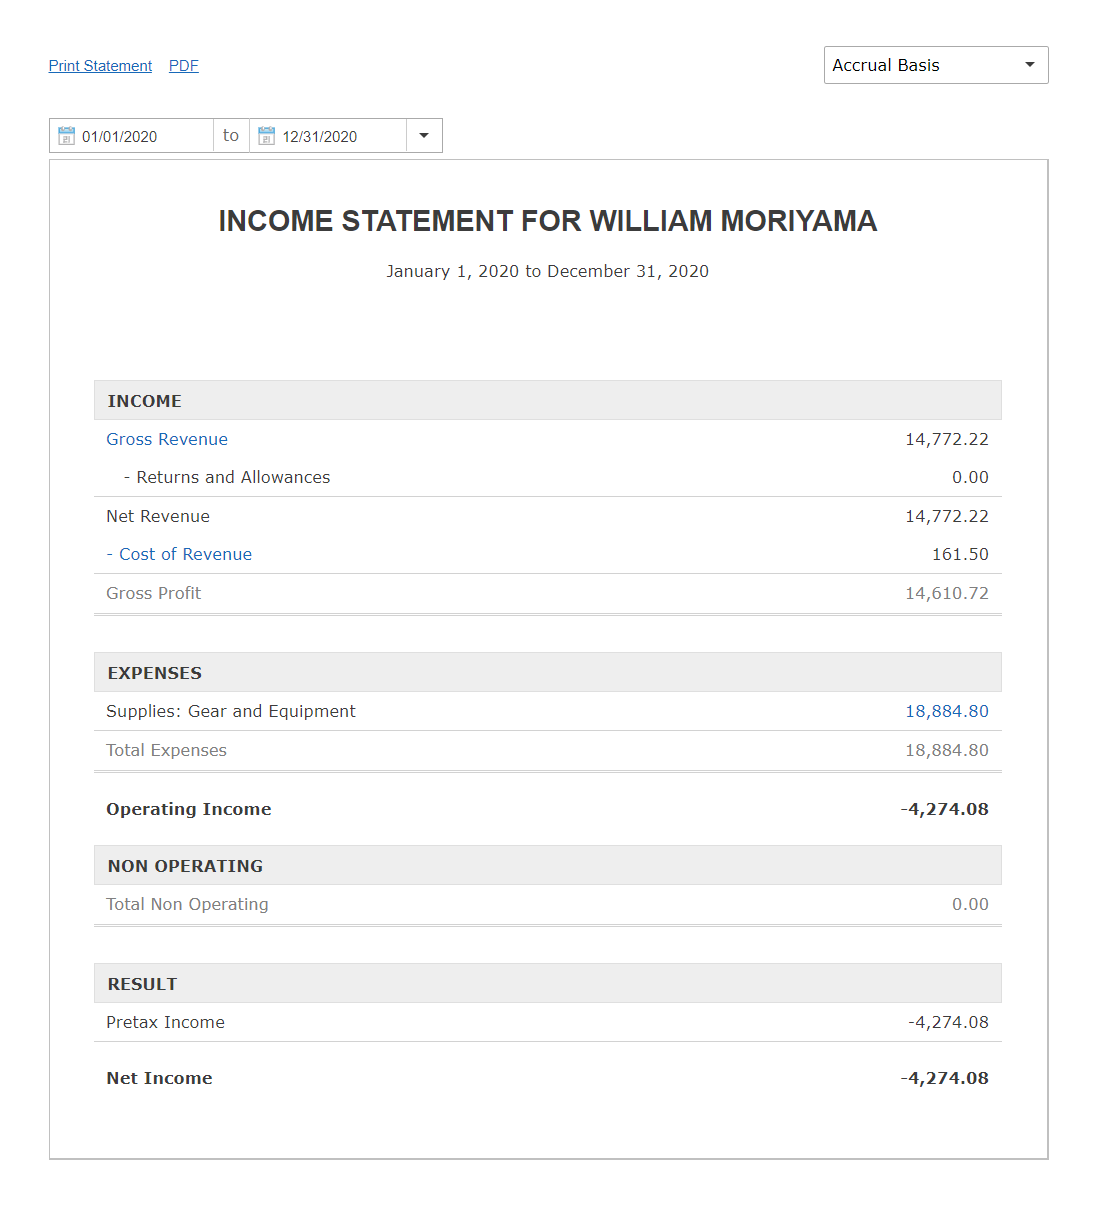Click the January 1, 2020 to December 31, 2020 subtitle

548,271
